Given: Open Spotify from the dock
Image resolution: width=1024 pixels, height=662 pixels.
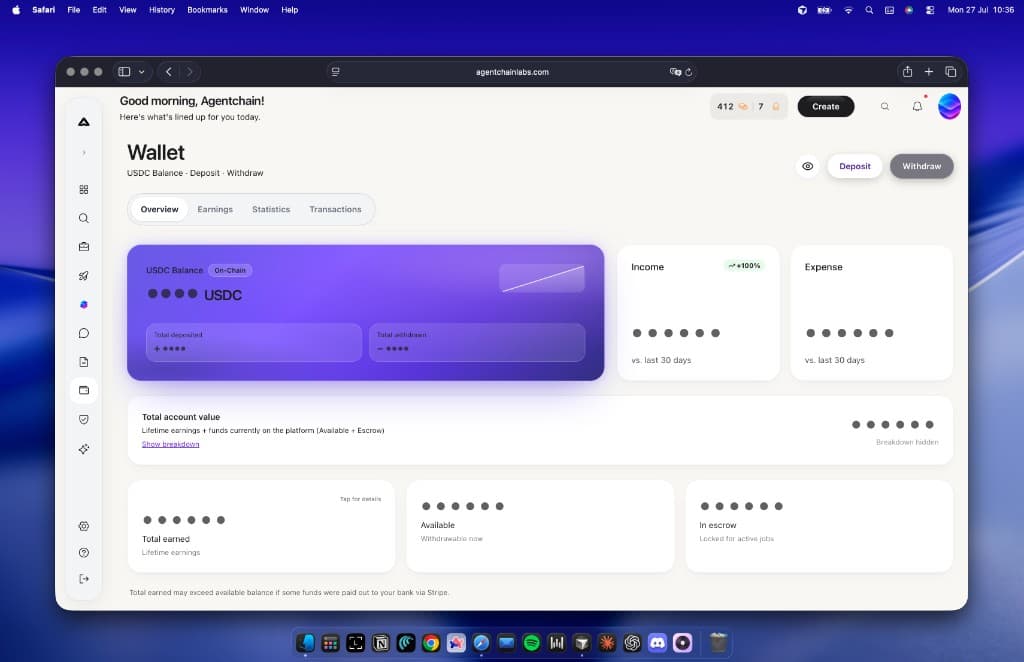Looking at the screenshot, I should (532, 643).
